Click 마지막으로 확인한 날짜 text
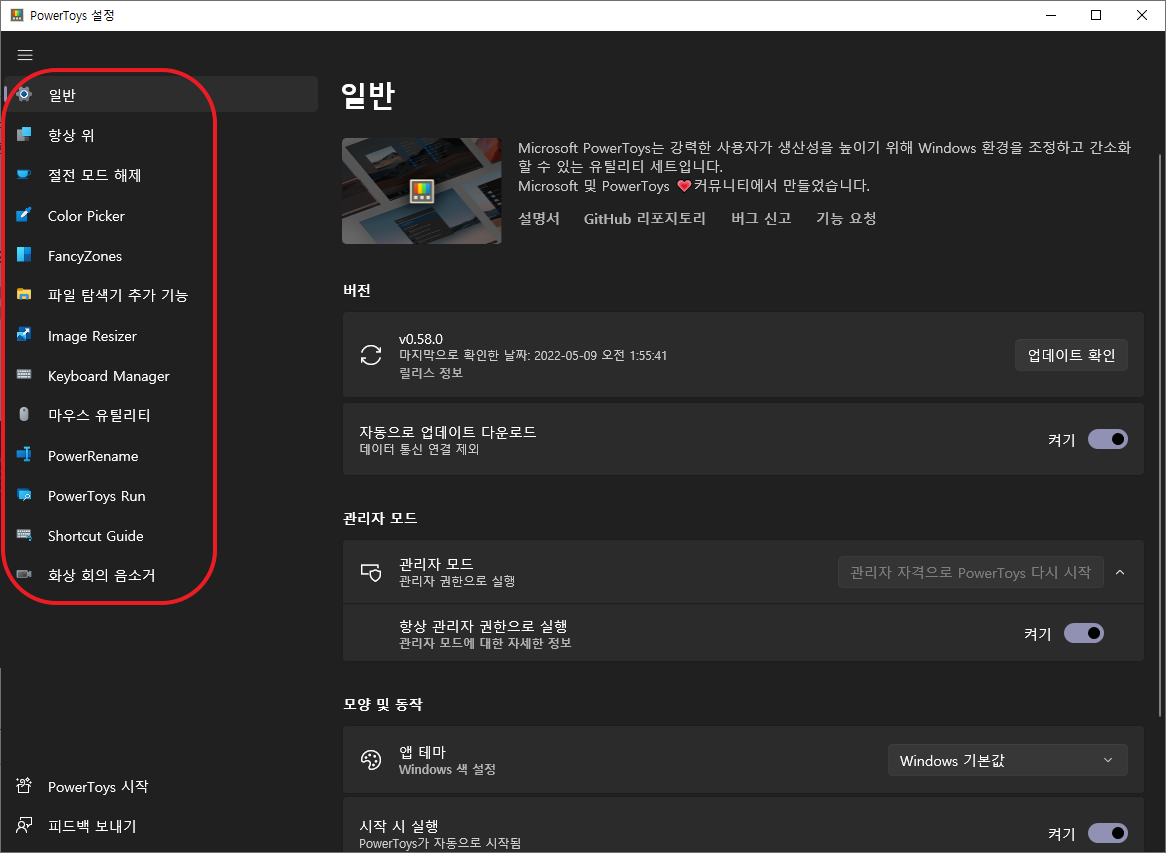1166x853 pixels. point(532,355)
